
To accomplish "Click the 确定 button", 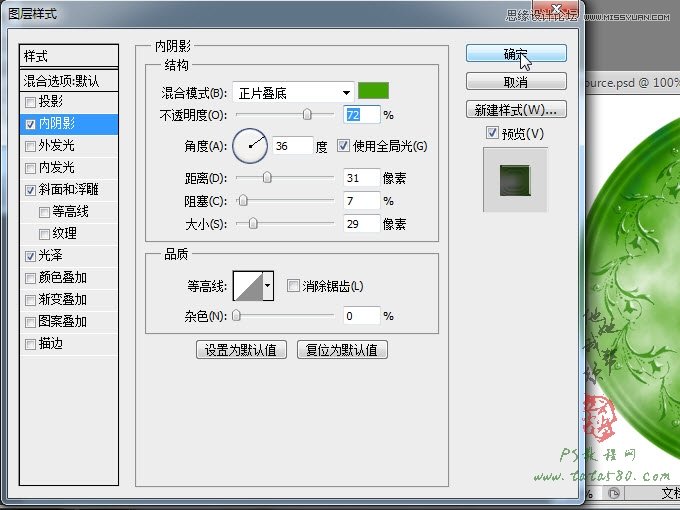I will pyautogui.click(x=516, y=54).
